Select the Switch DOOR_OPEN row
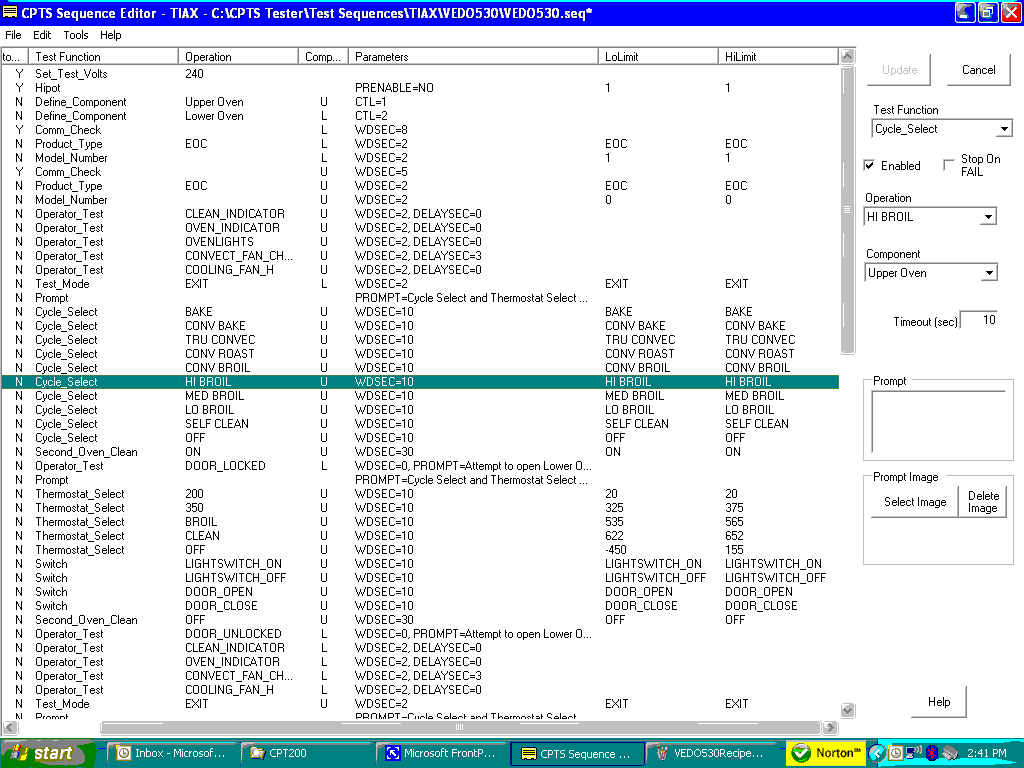Viewport: 1024px width, 768px height. (x=420, y=592)
